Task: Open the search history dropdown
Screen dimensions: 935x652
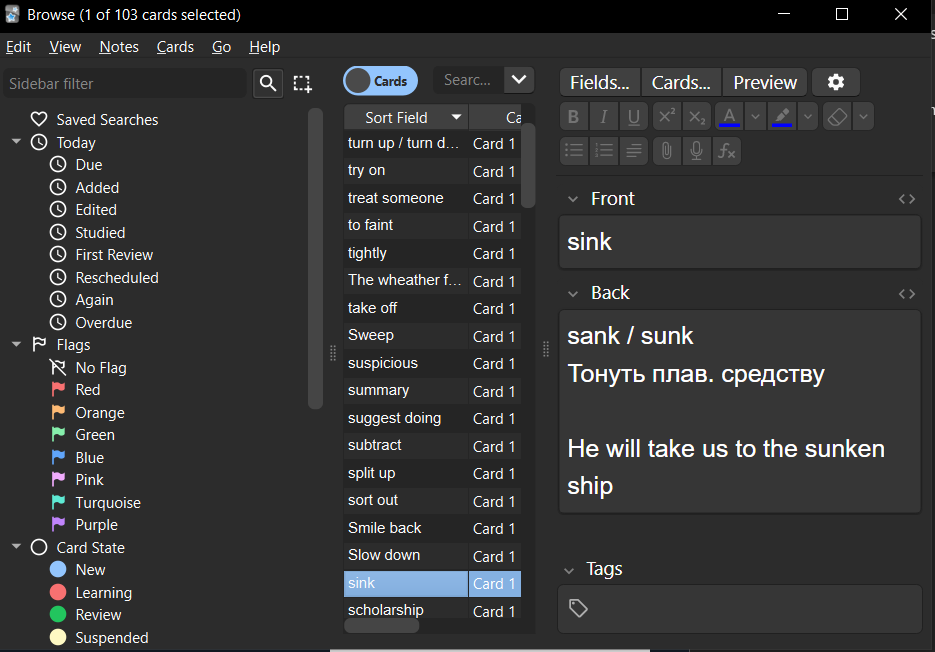Action: pyautogui.click(x=519, y=80)
